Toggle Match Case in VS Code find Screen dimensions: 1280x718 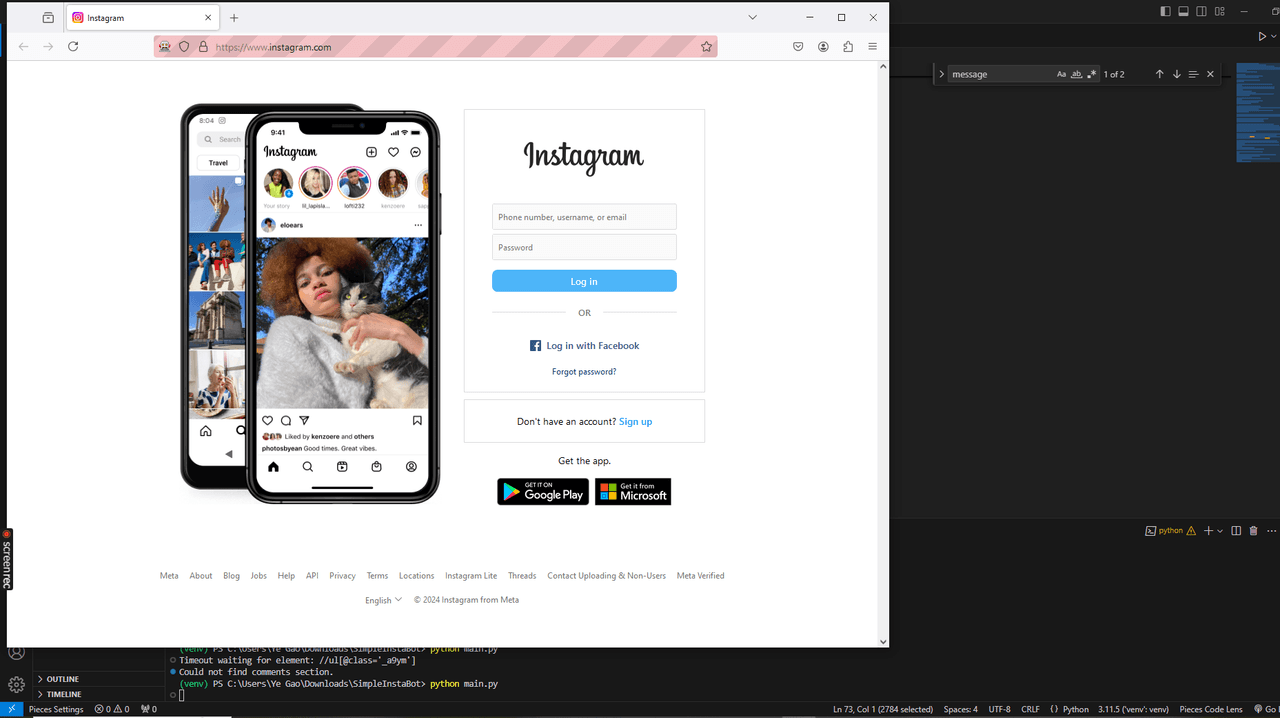coord(1061,74)
